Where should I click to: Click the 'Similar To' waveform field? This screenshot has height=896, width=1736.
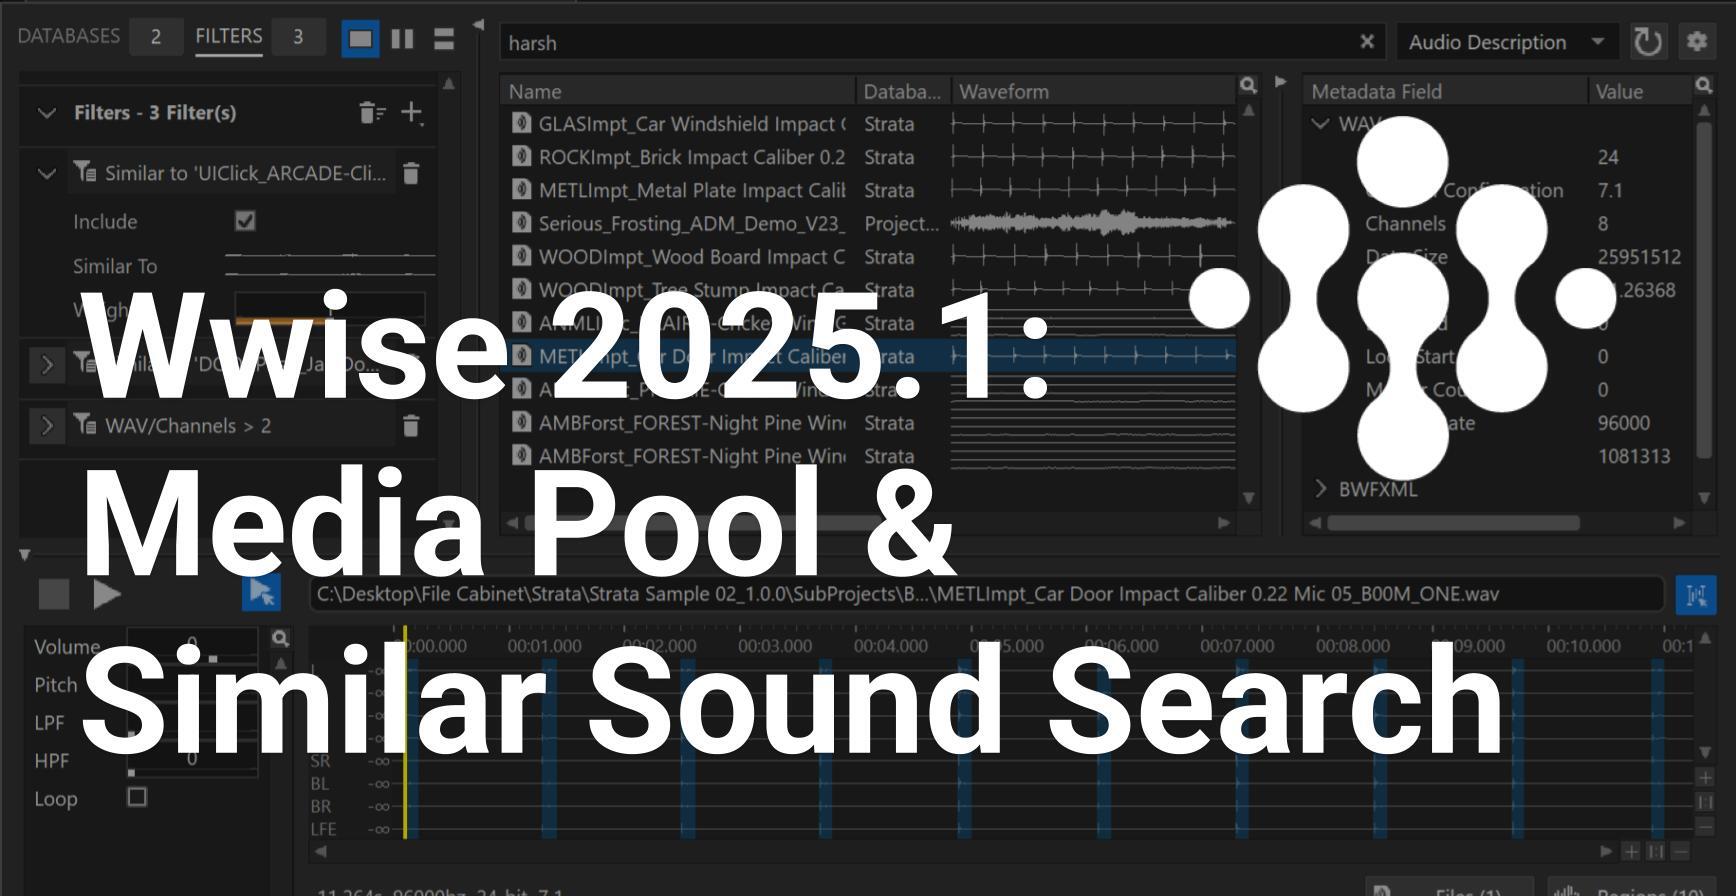coord(330,265)
